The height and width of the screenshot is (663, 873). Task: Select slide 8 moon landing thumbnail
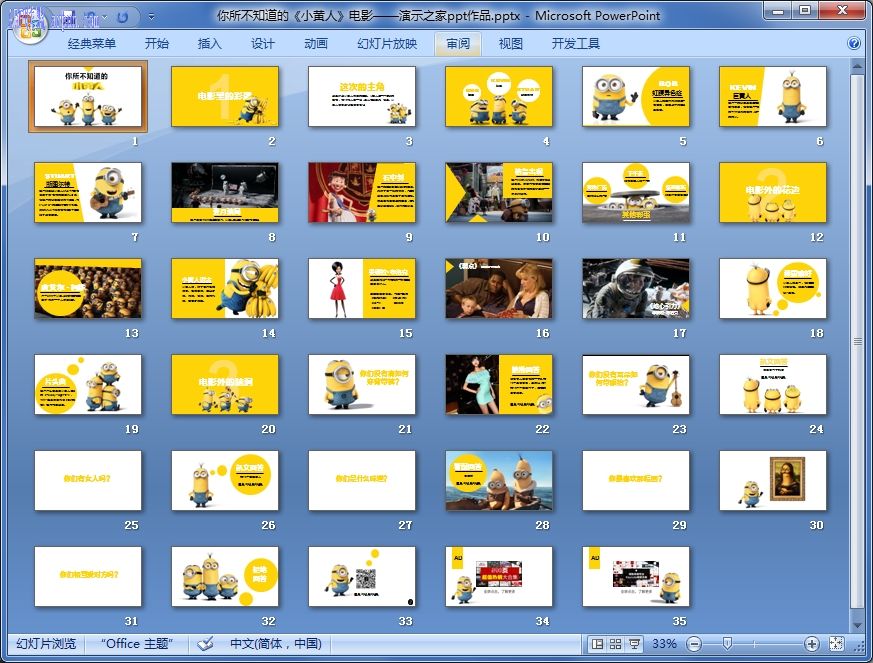[x=225, y=193]
